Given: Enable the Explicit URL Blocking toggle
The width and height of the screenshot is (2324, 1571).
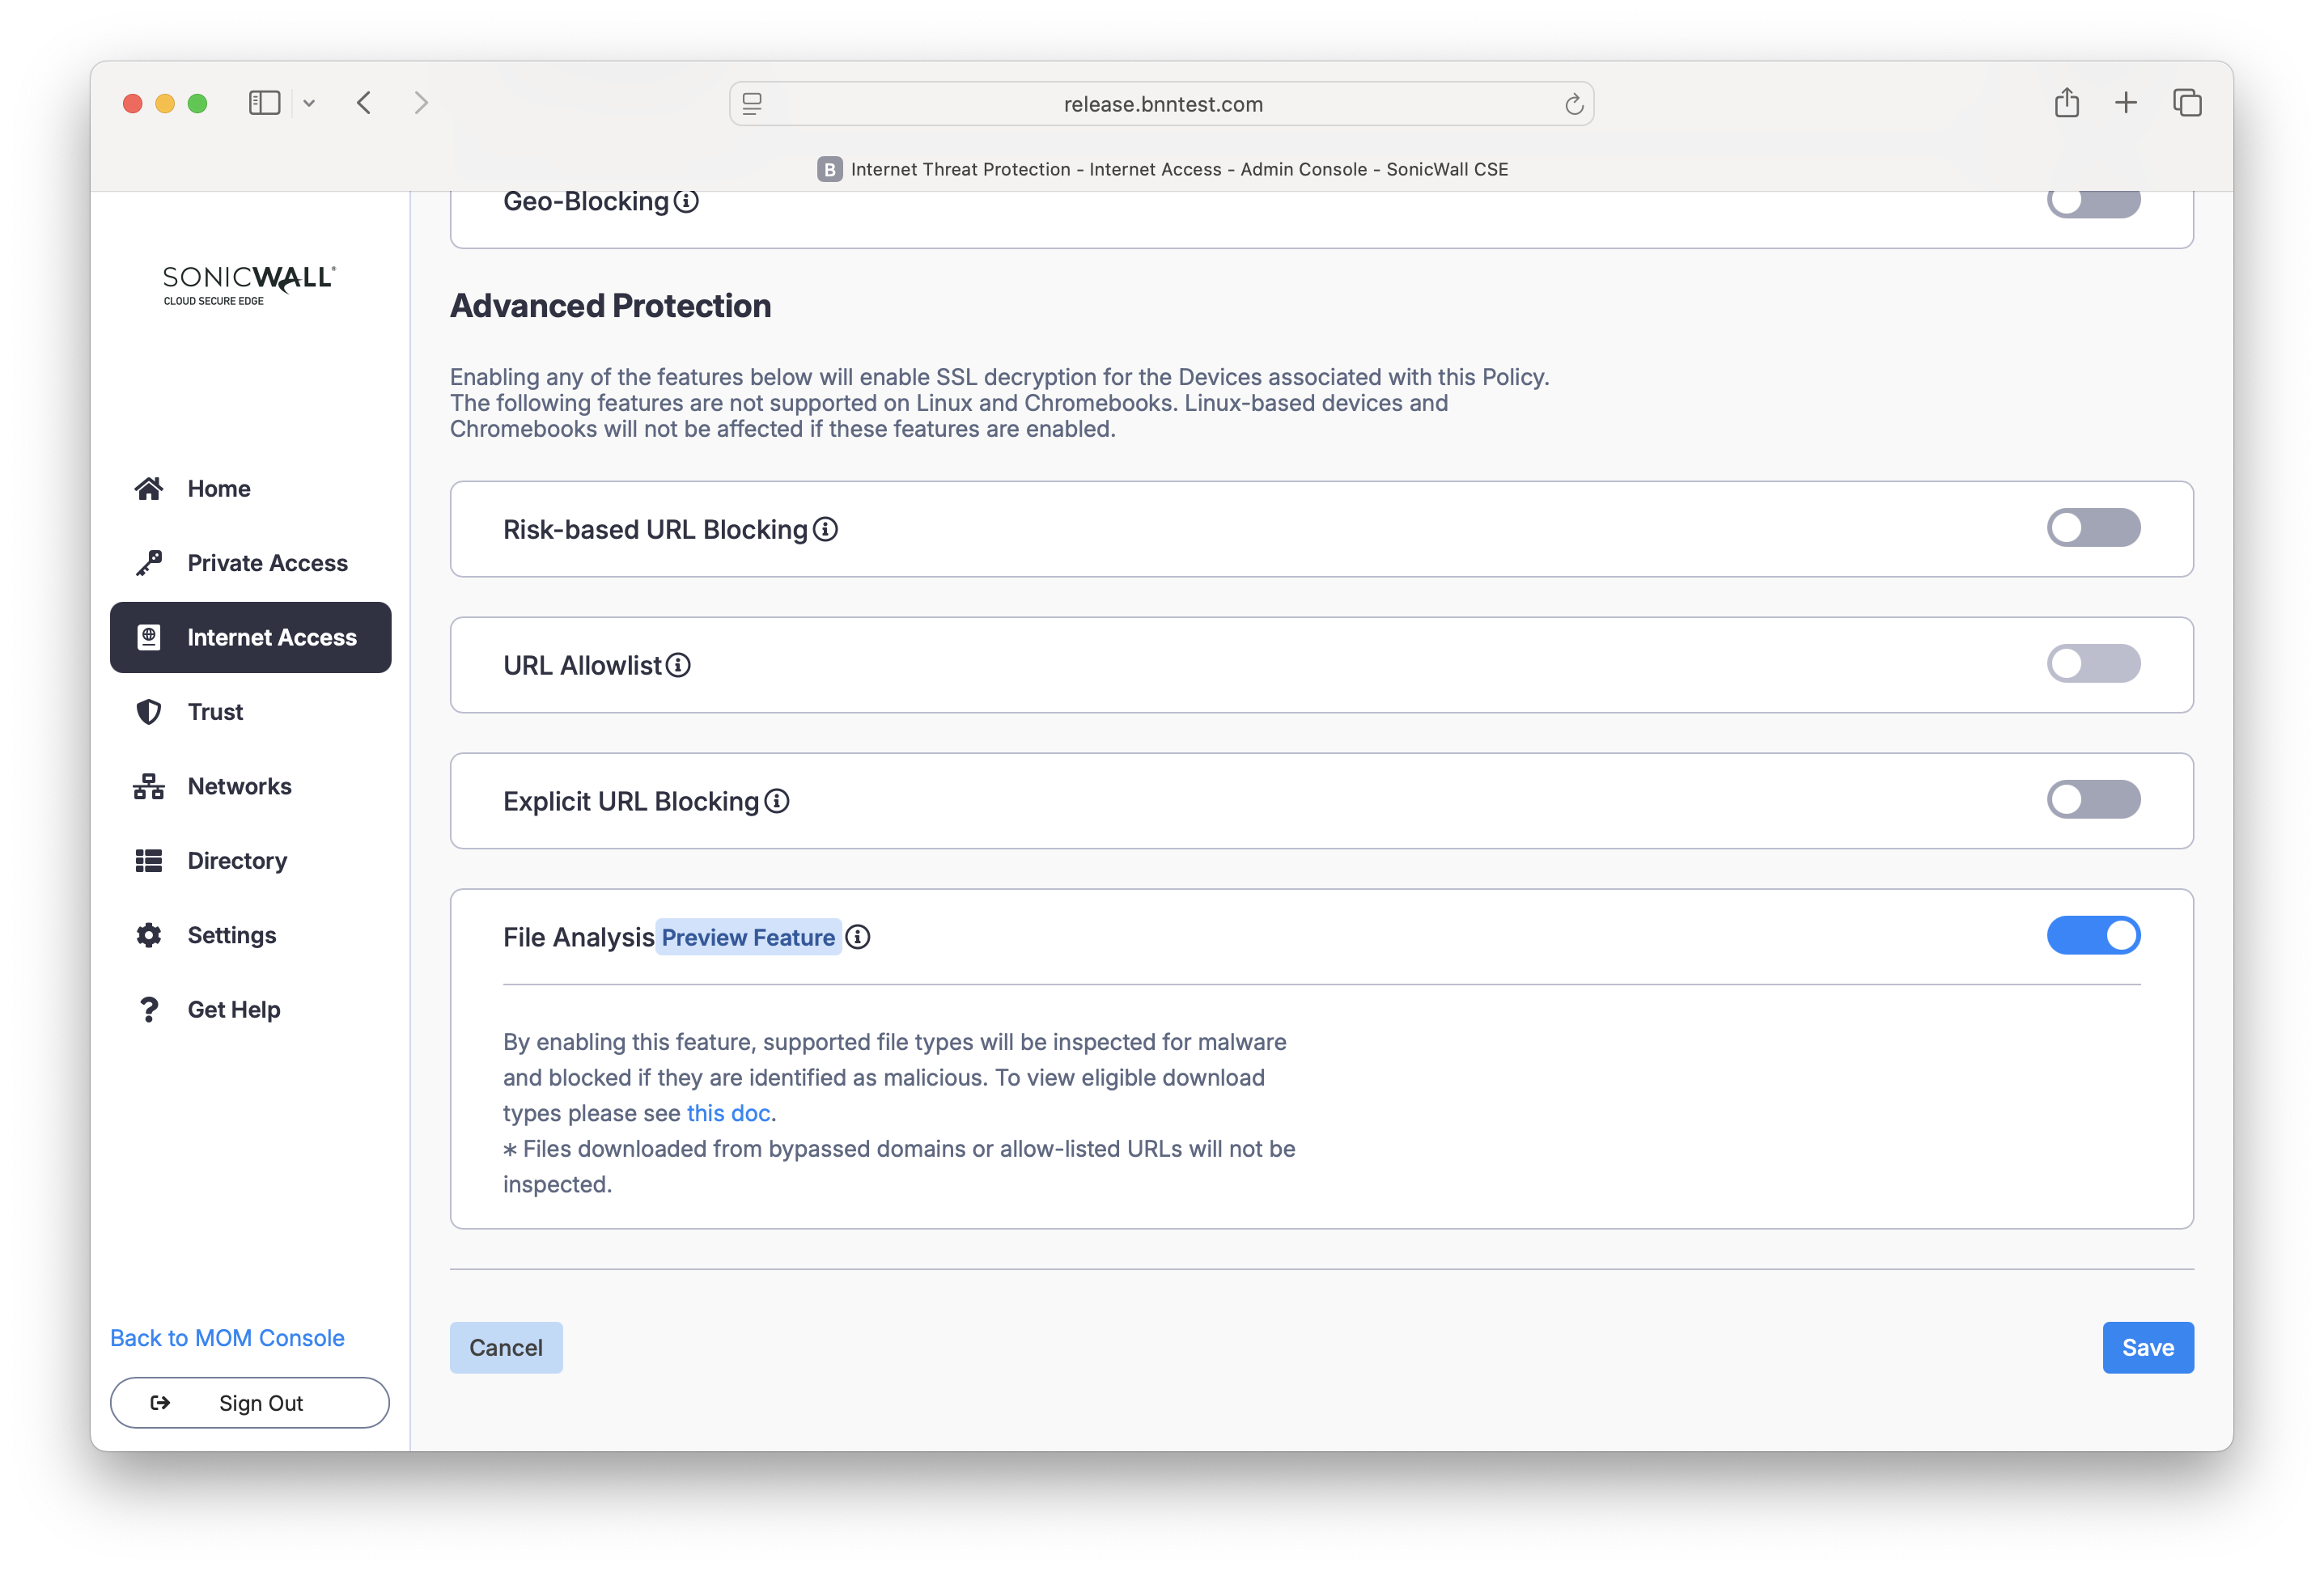Looking at the screenshot, I should [x=2093, y=799].
